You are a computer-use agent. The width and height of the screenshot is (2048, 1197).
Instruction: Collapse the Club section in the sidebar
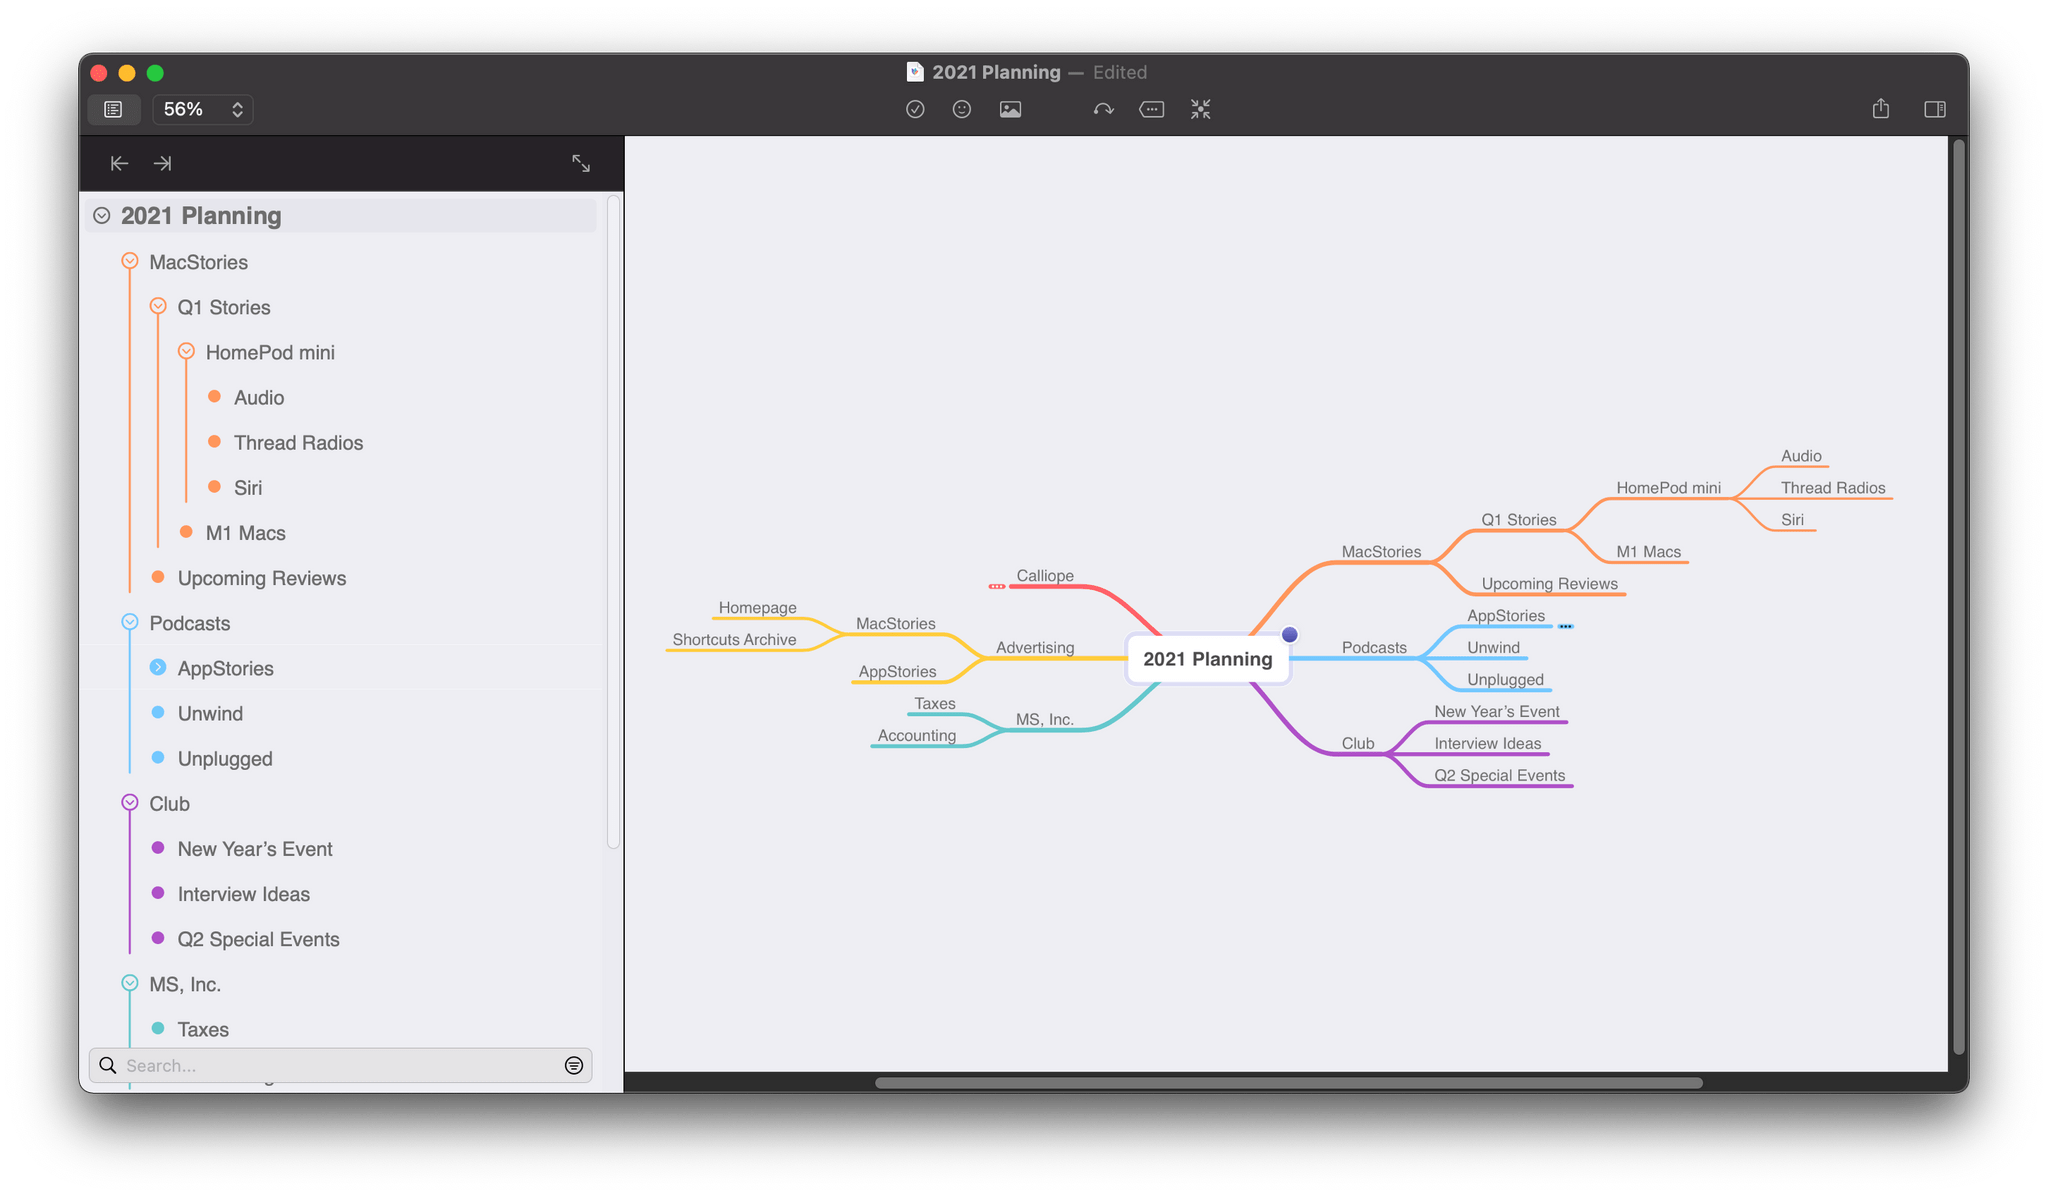[x=130, y=802]
